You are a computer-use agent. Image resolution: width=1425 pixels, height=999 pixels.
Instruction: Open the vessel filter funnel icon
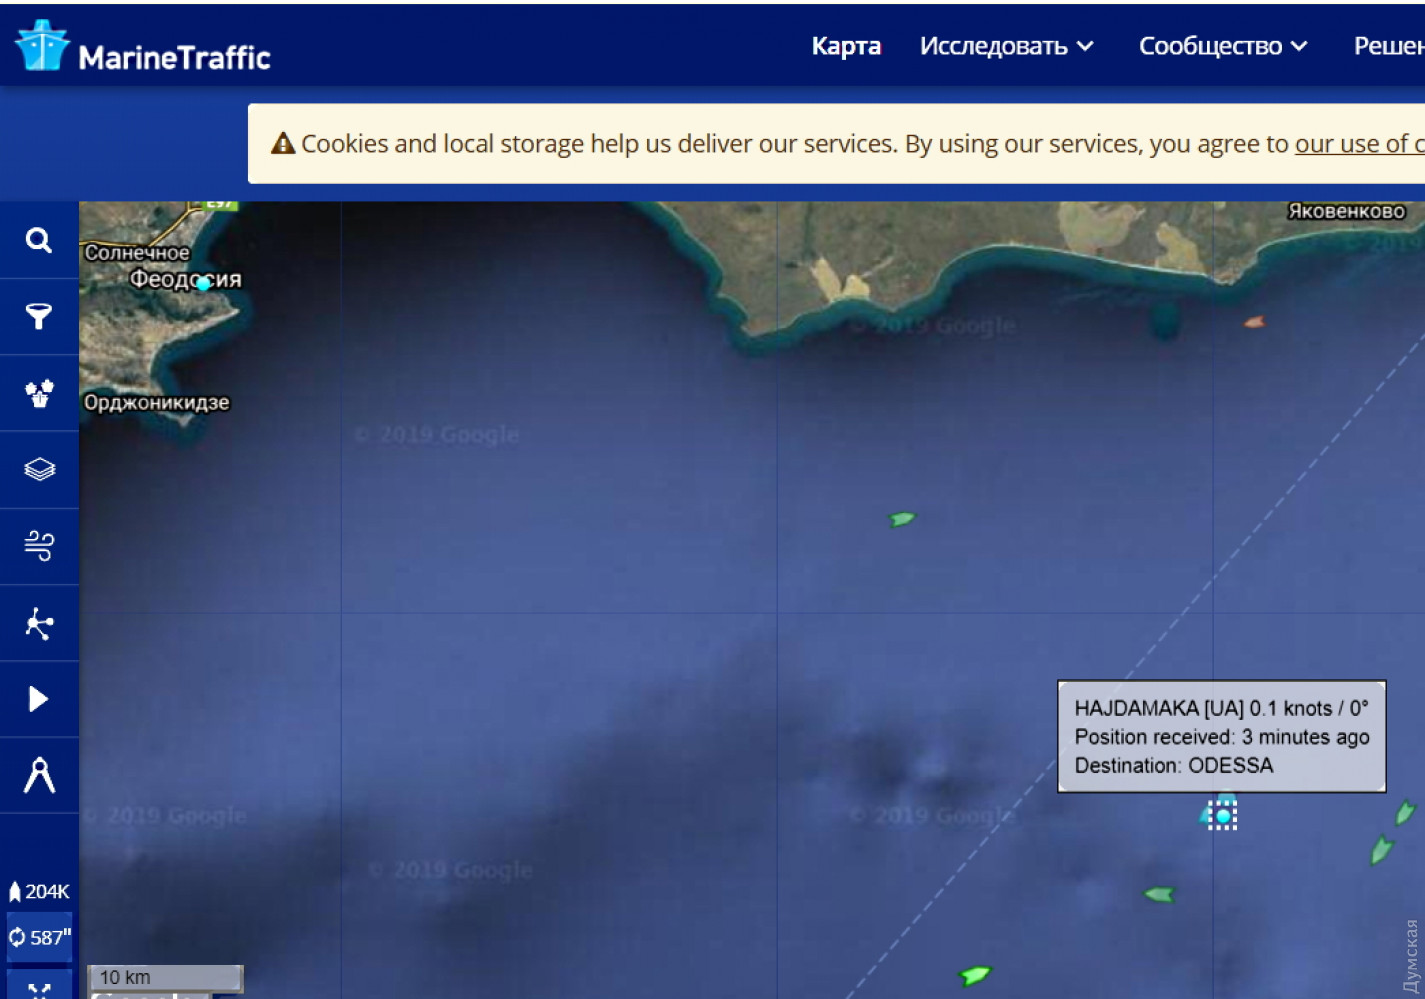coord(39,317)
